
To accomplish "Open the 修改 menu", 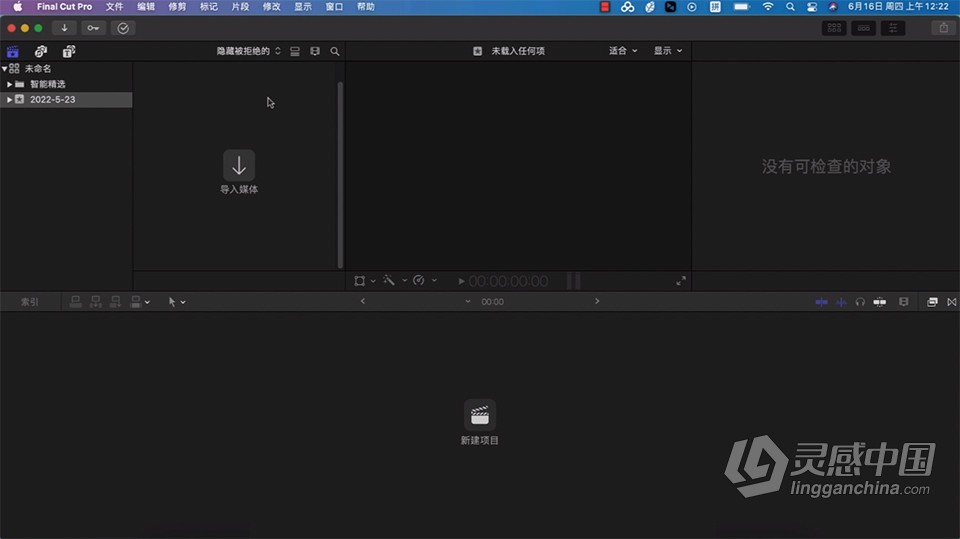I will tap(271, 7).
